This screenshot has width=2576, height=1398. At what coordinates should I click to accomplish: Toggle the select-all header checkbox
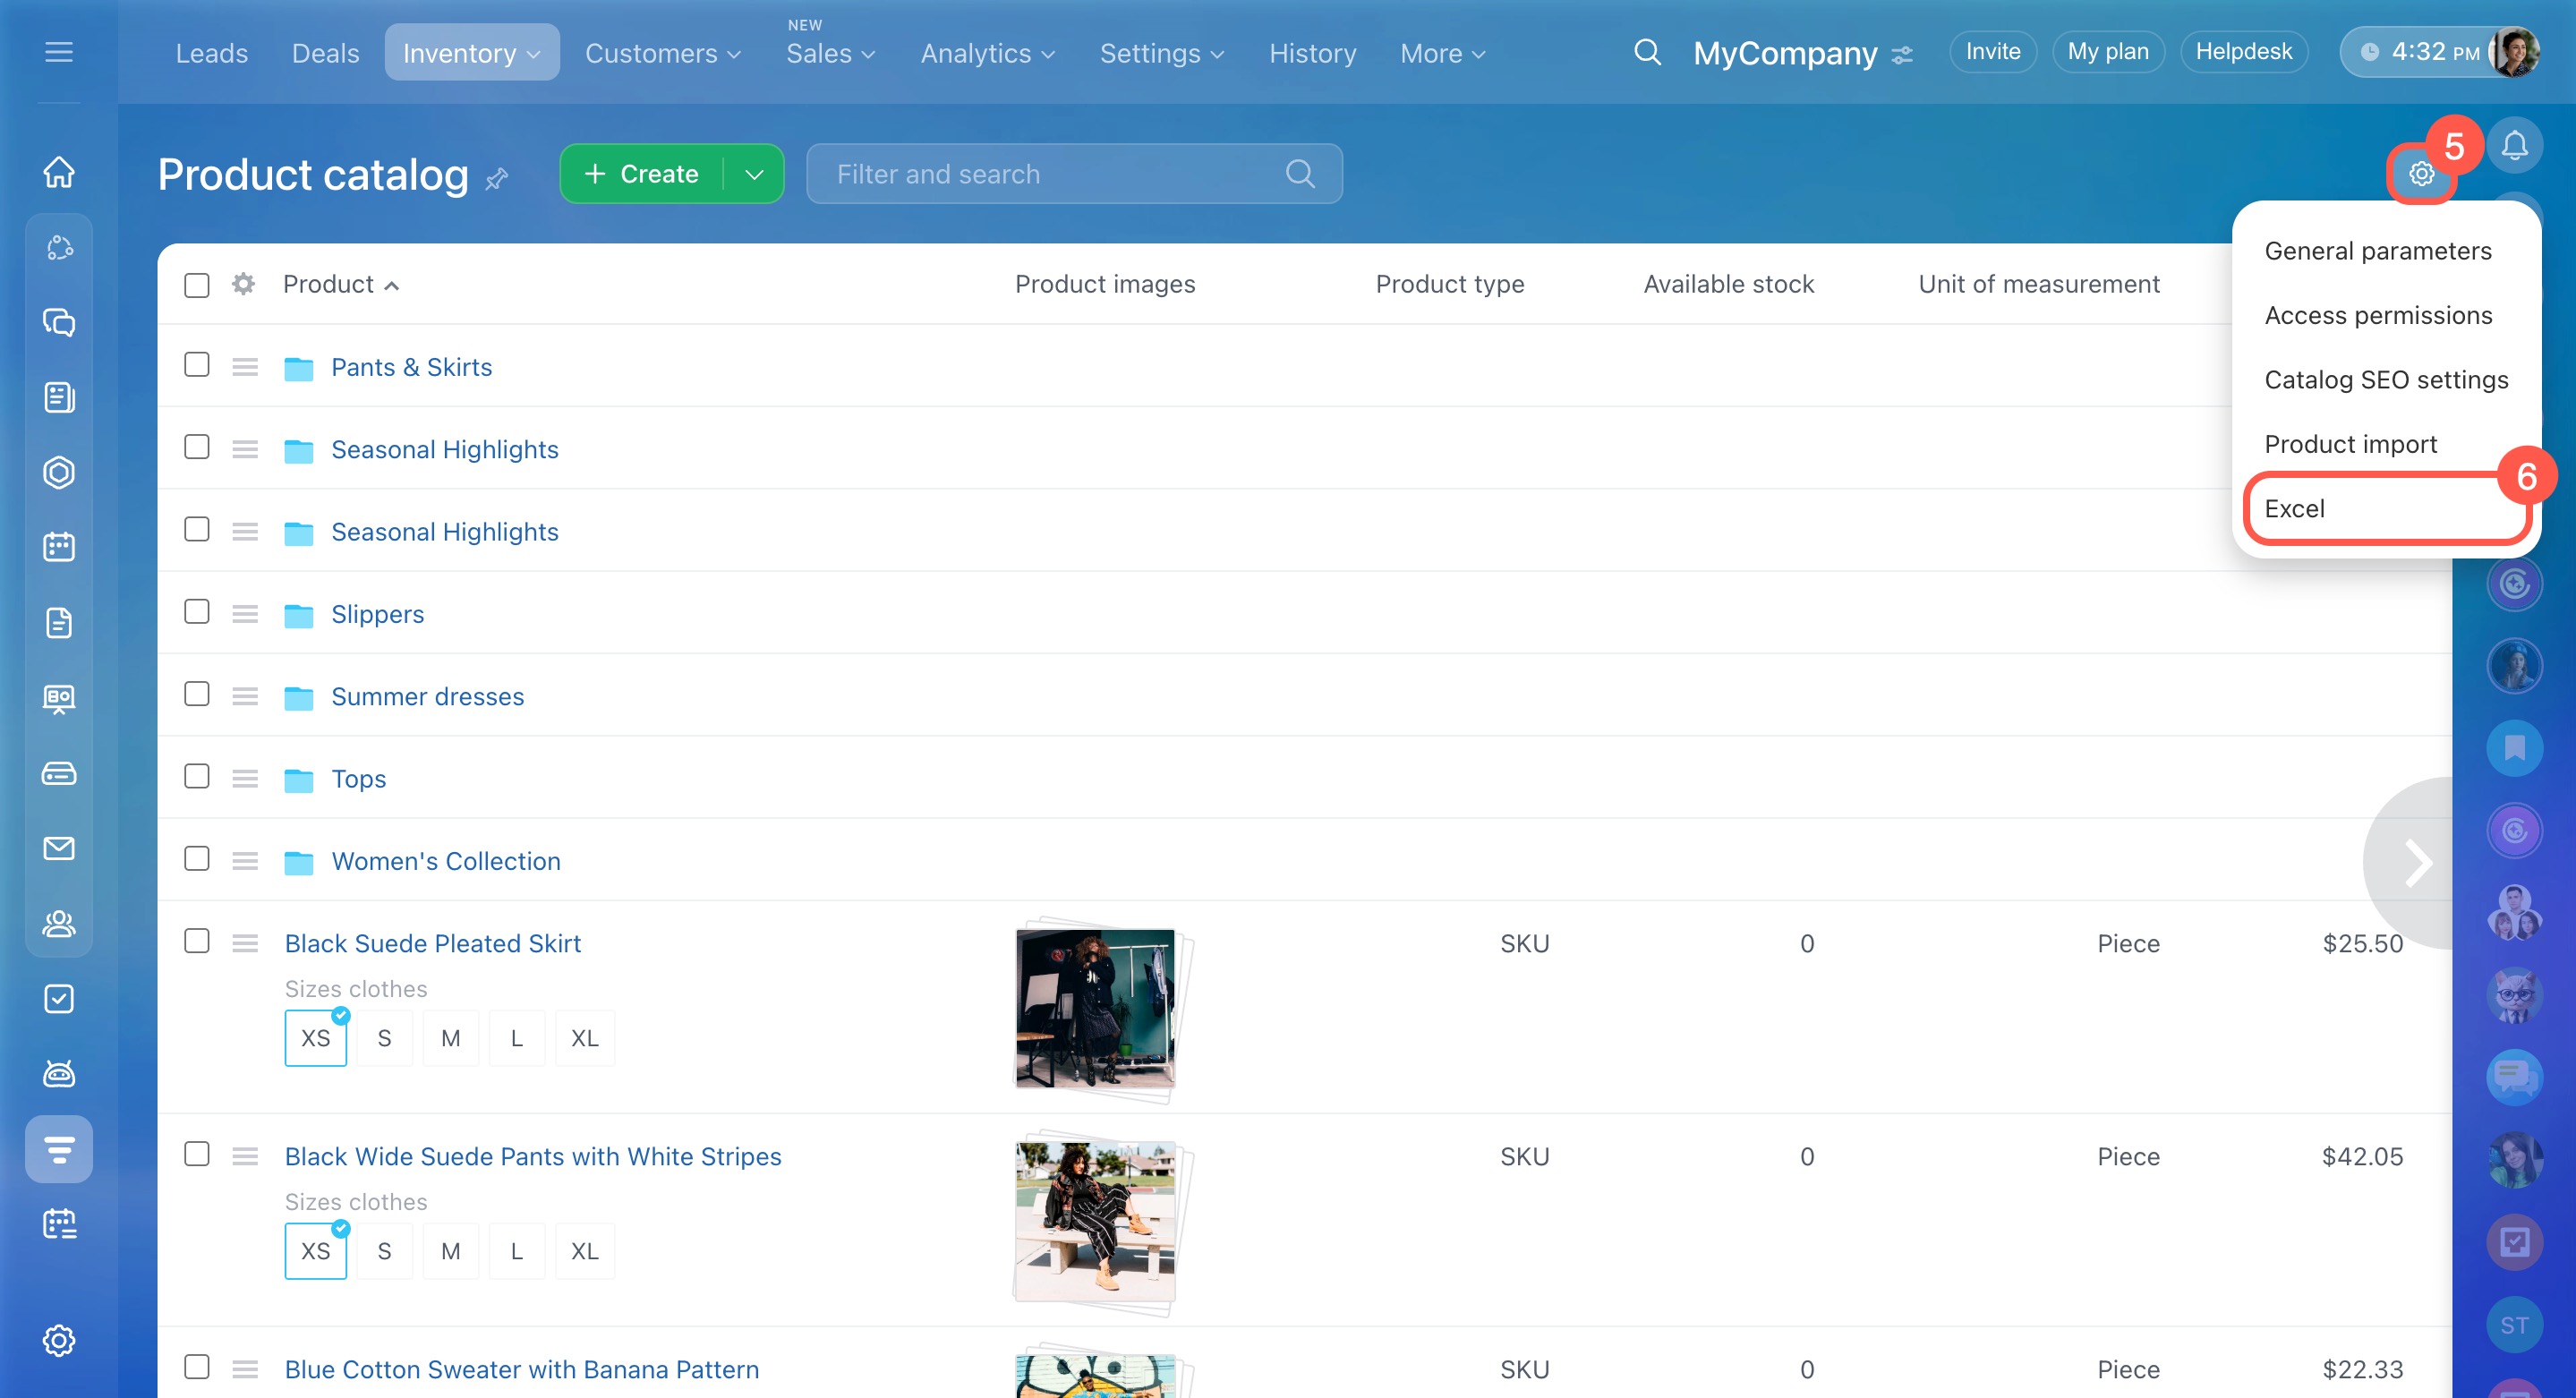(197, 285)
